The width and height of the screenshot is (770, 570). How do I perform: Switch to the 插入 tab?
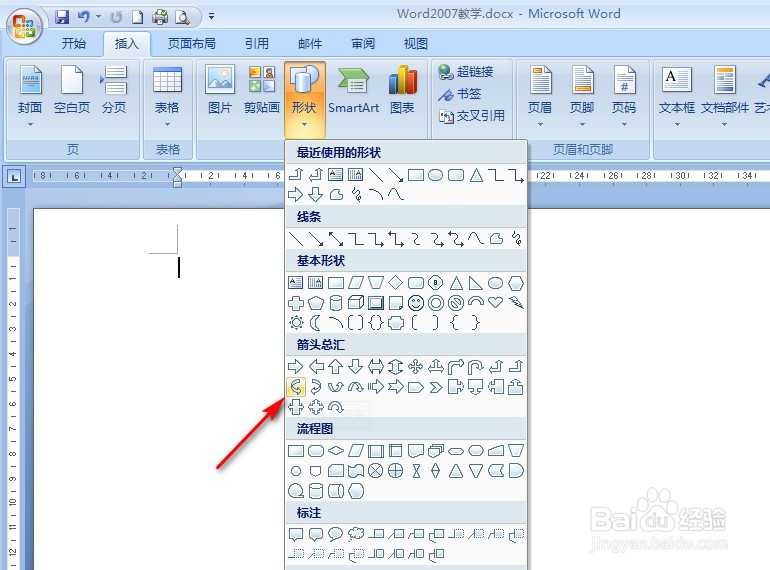(127, 44)
